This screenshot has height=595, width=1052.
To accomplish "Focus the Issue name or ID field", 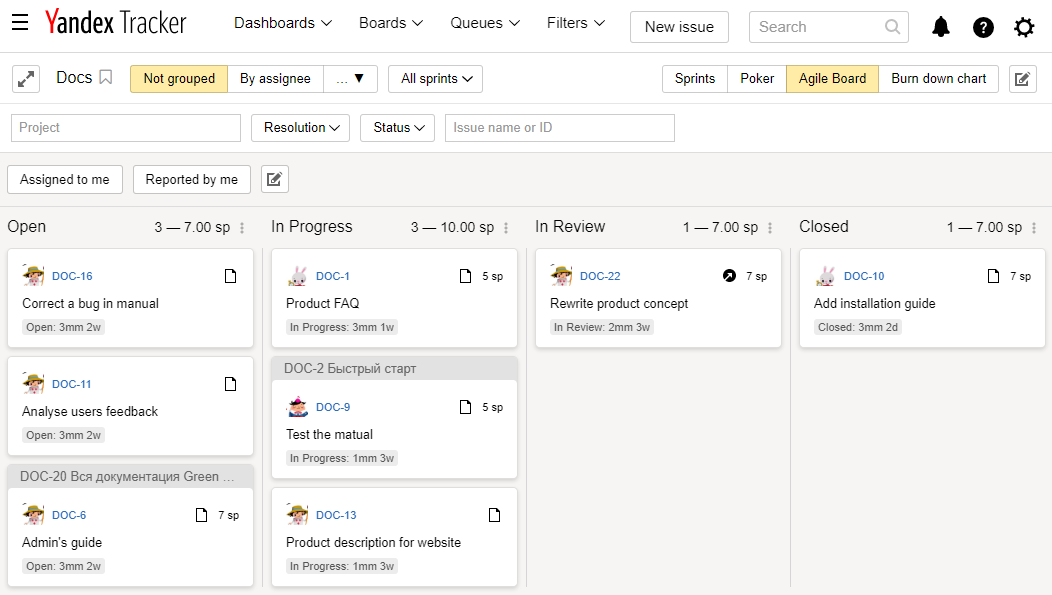I will pos(560,127).
